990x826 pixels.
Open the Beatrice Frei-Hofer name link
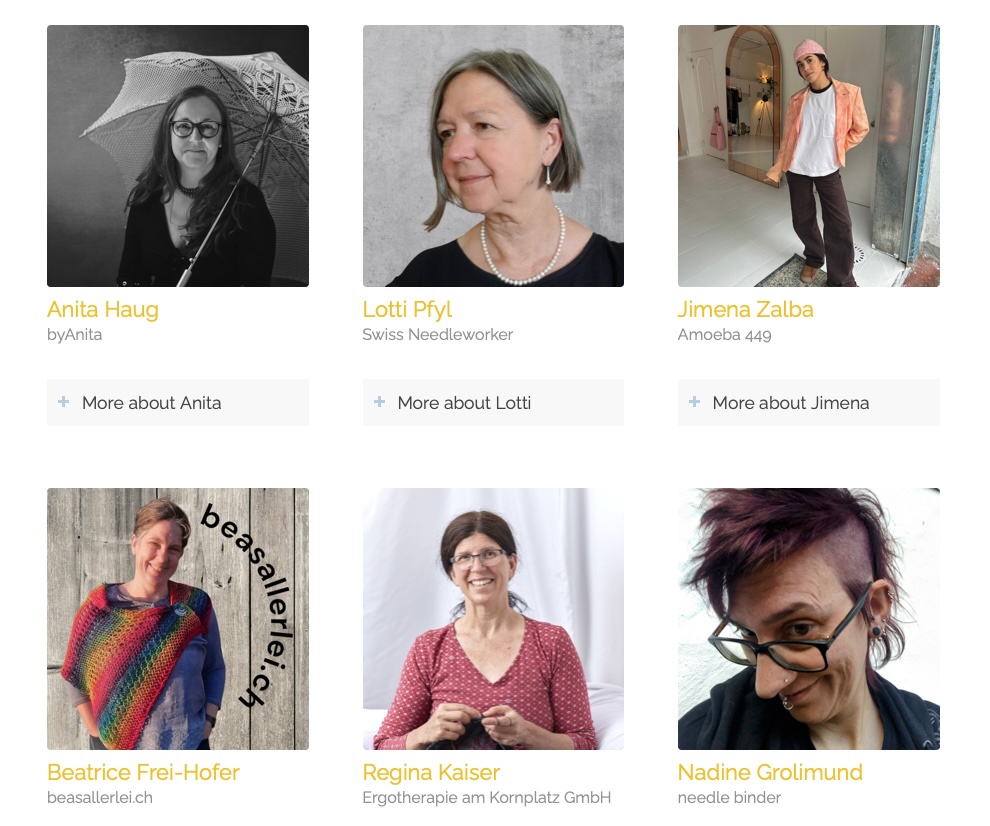pyautogui.click(x=143, y=773)
